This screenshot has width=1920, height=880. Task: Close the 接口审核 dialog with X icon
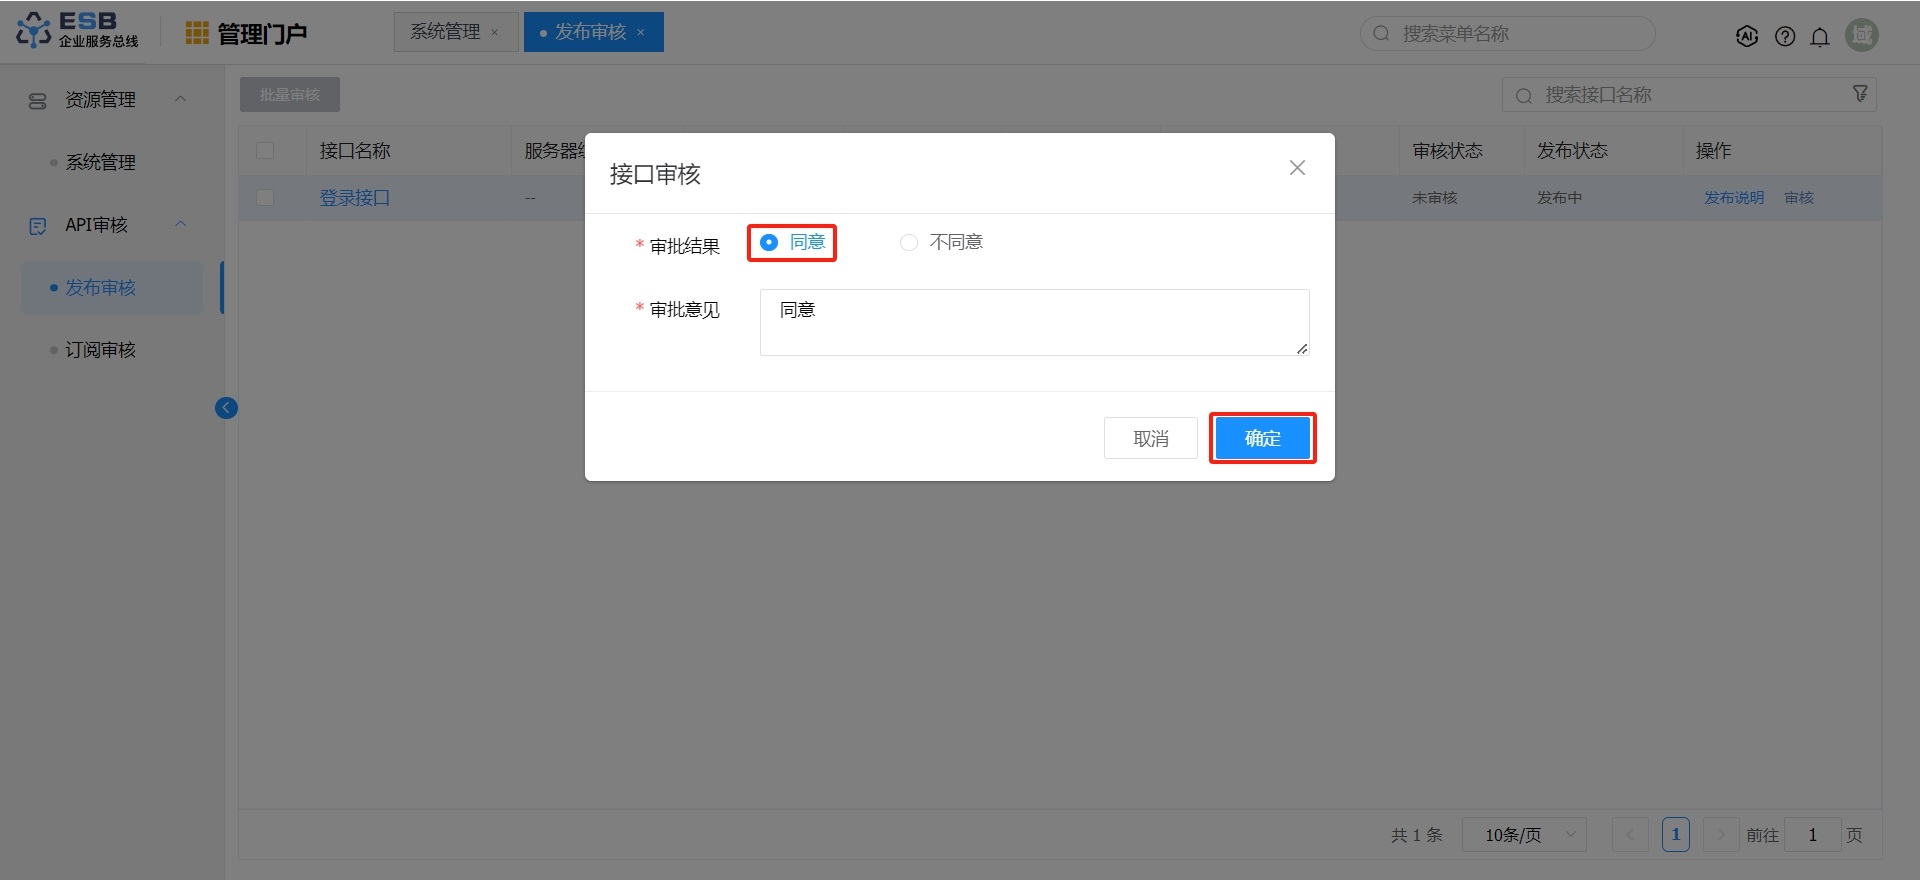[1297, 168]
